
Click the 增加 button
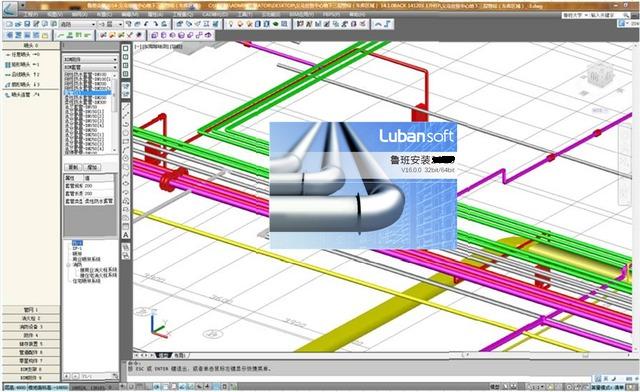pyautogui.click(x=92, y=167)
